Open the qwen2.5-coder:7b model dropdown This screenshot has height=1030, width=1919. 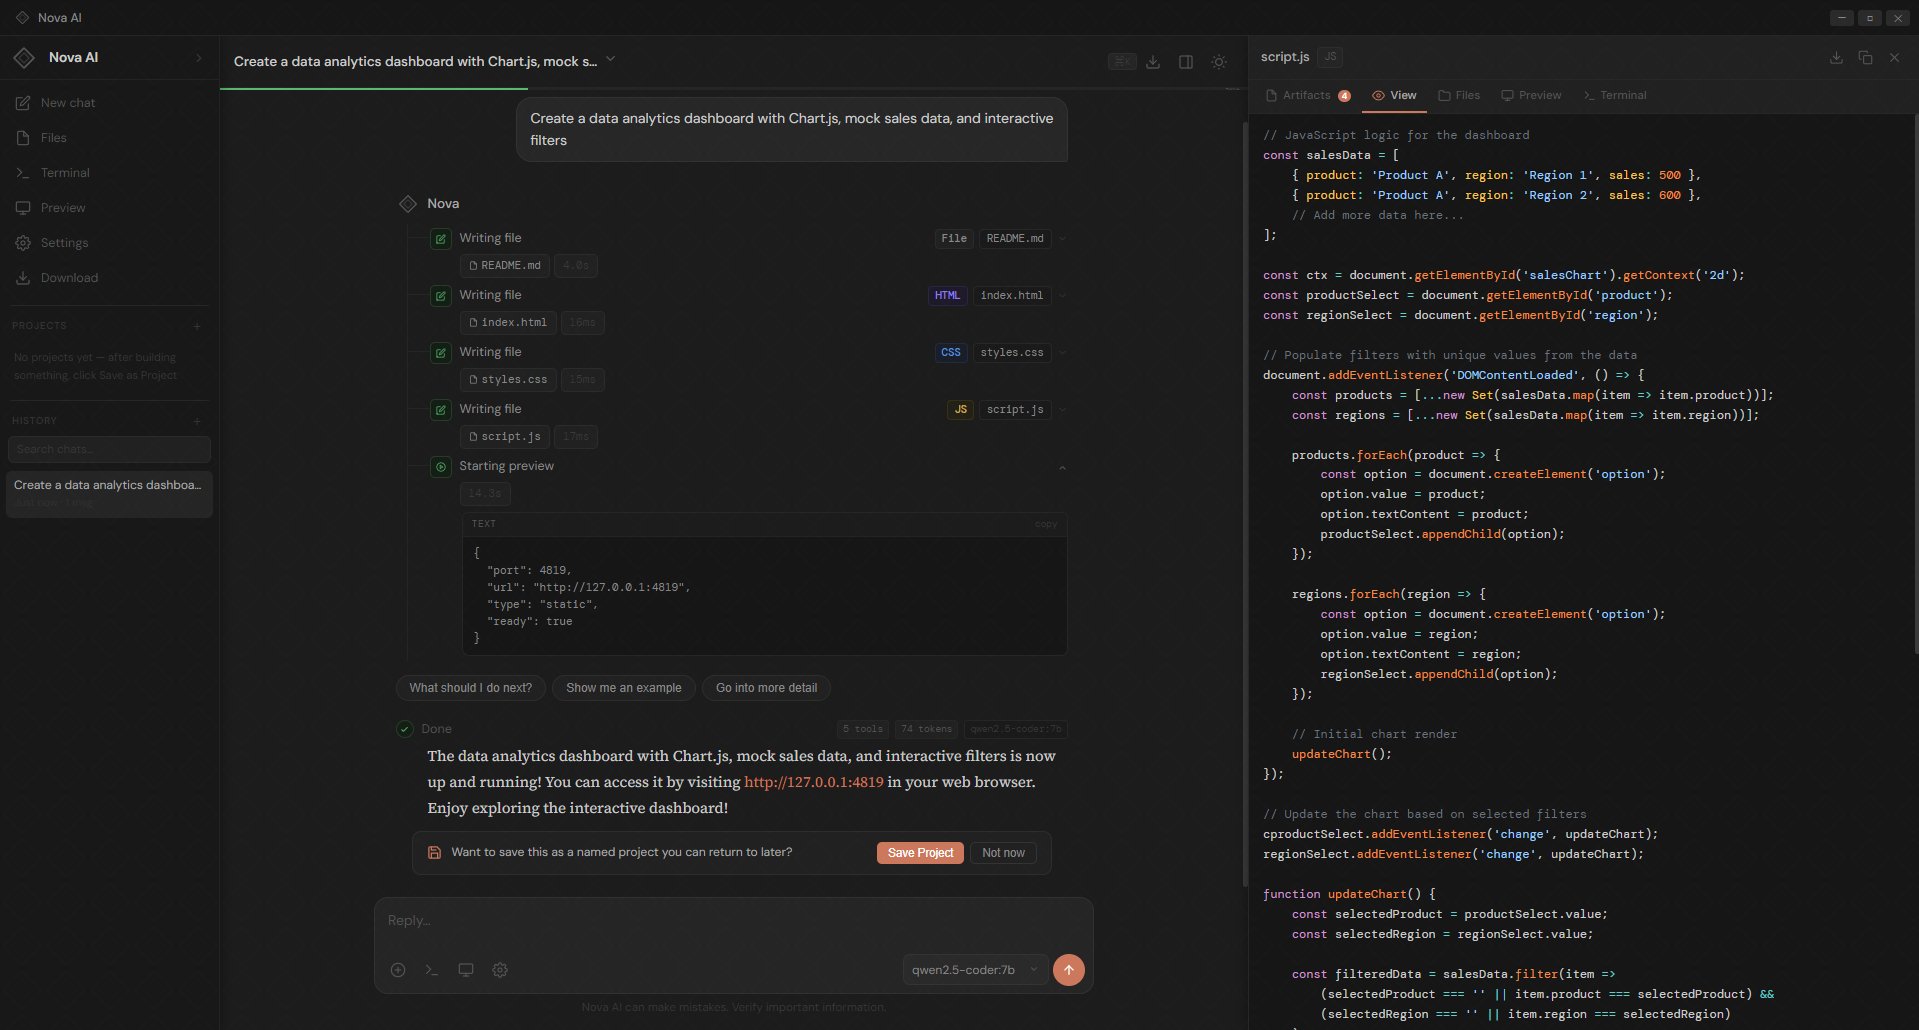point(975,970)
